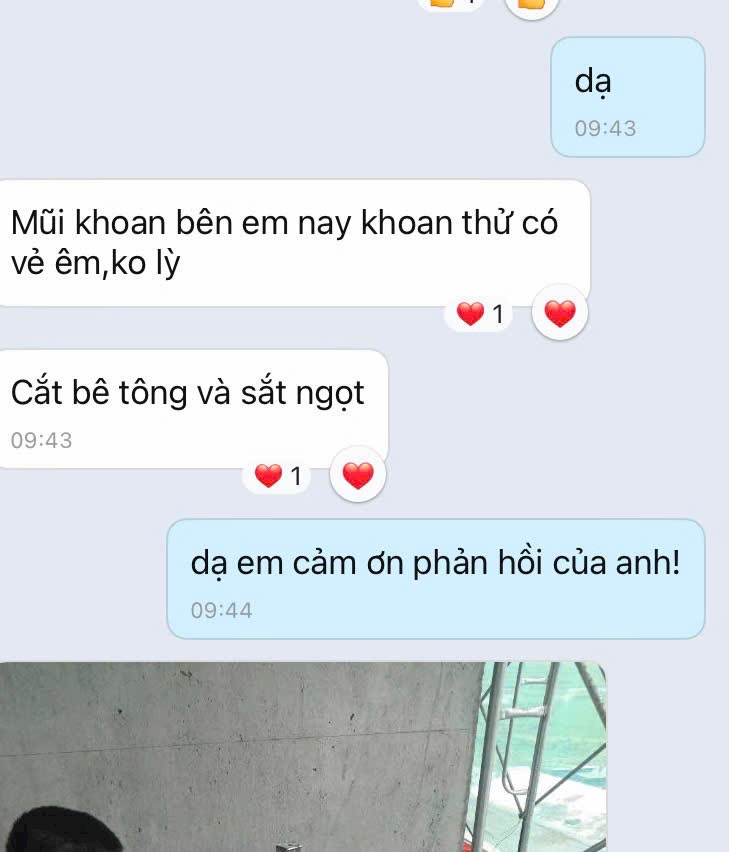The height and width of the screenshot is (852, 729).
Task: Click the number 1 beside "Cắt bê tông" heart
Action: 296,477
